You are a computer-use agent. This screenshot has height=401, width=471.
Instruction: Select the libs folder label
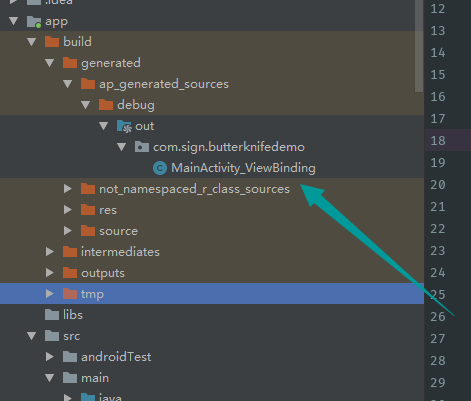click(x=73, y=315)
